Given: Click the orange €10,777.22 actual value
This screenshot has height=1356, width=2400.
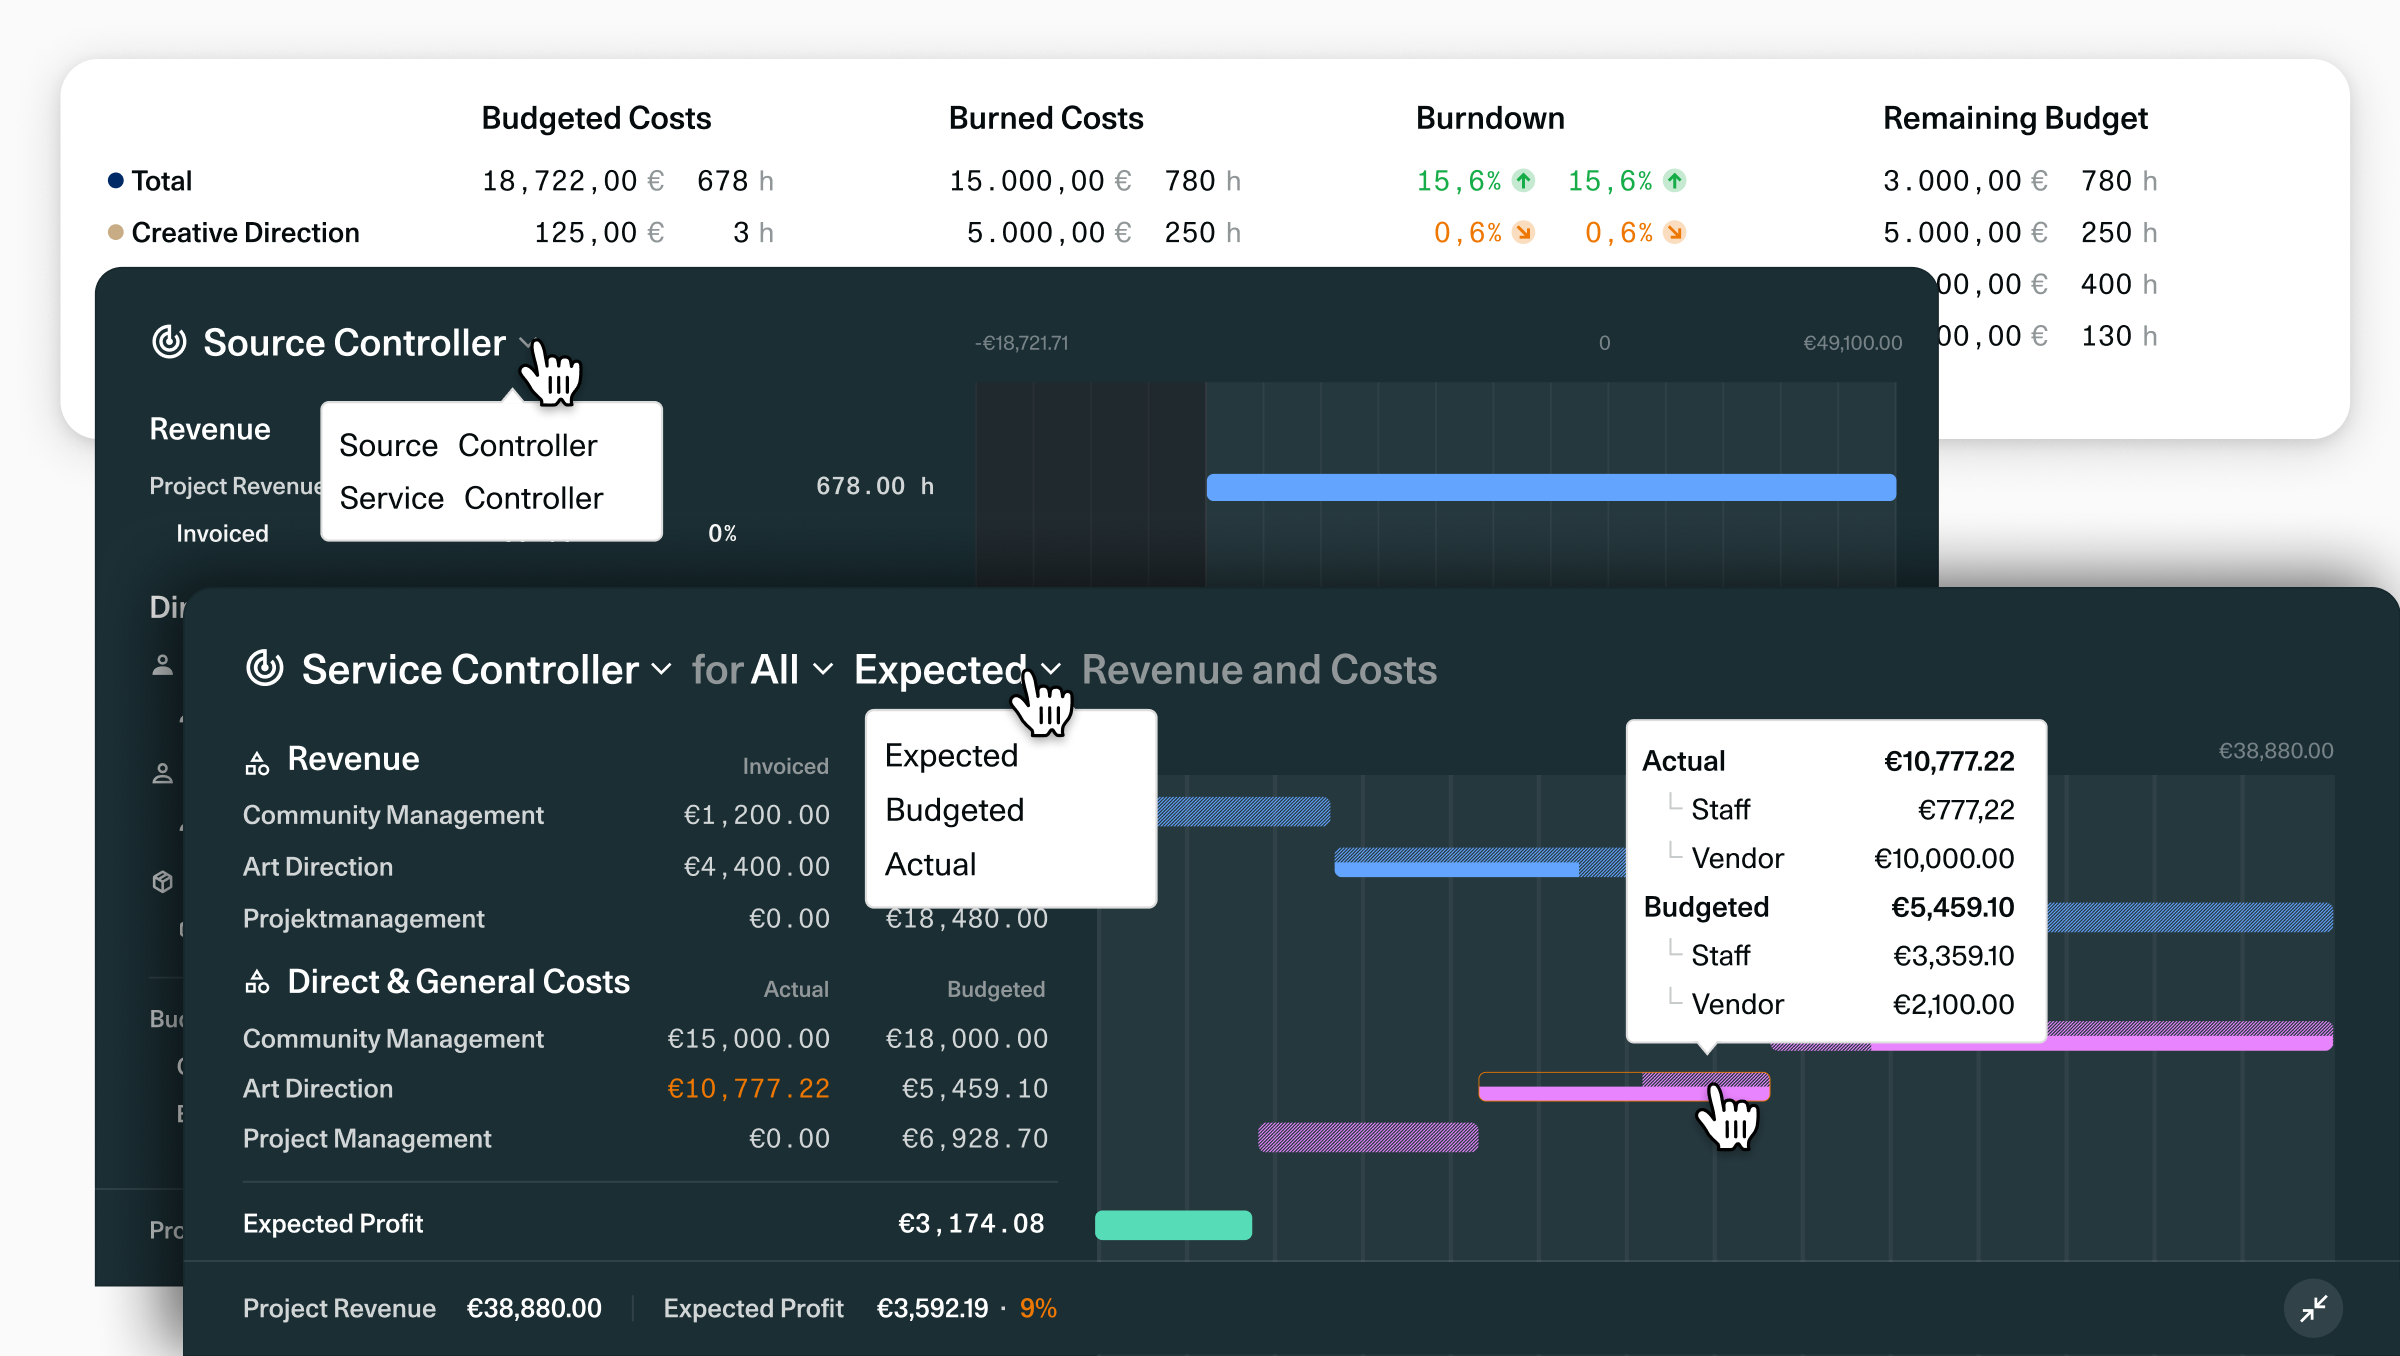Looking at the screenshot, I should tap(748, 1089).
